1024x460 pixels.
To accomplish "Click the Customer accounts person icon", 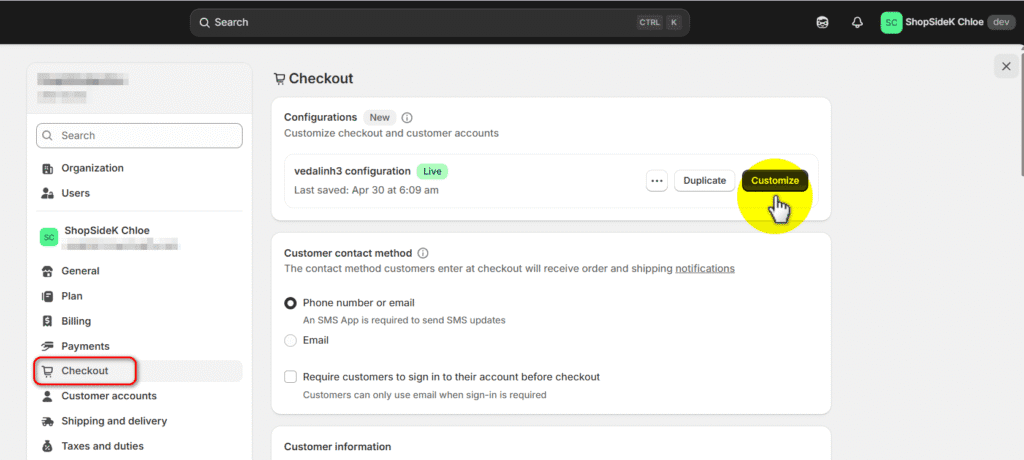I will click(x=47, y=396).
